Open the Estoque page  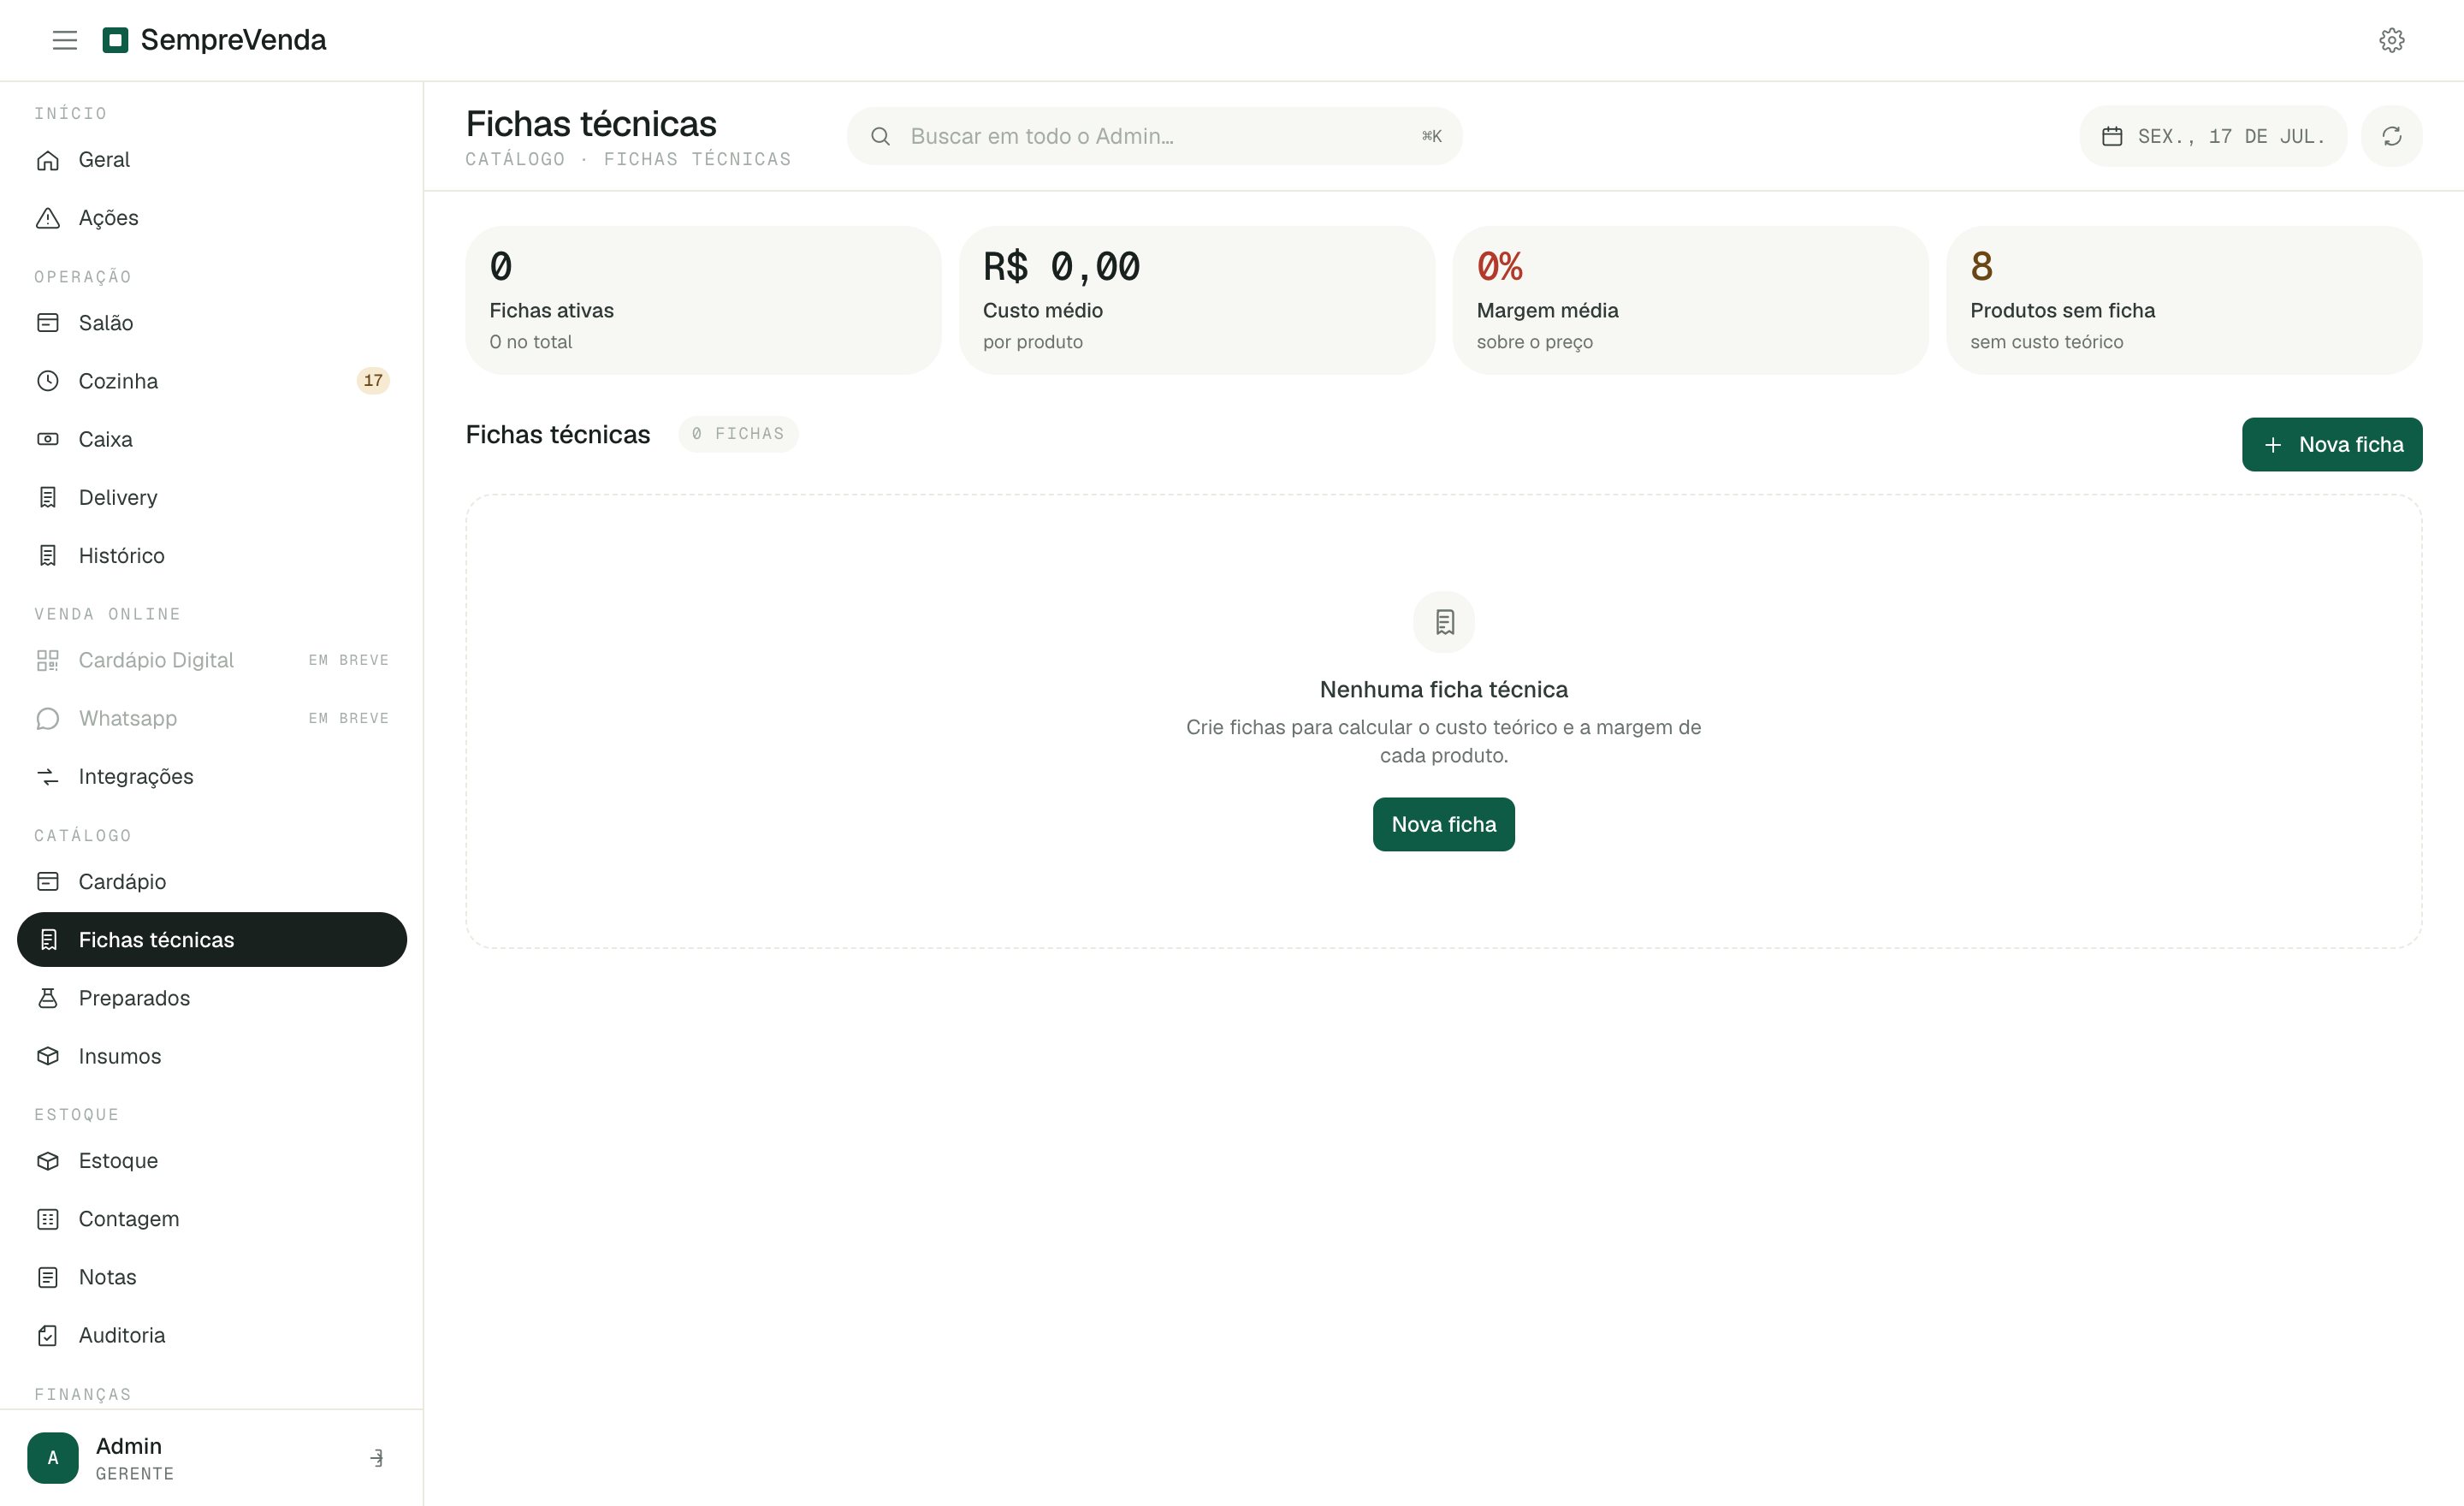(212, 1161)
